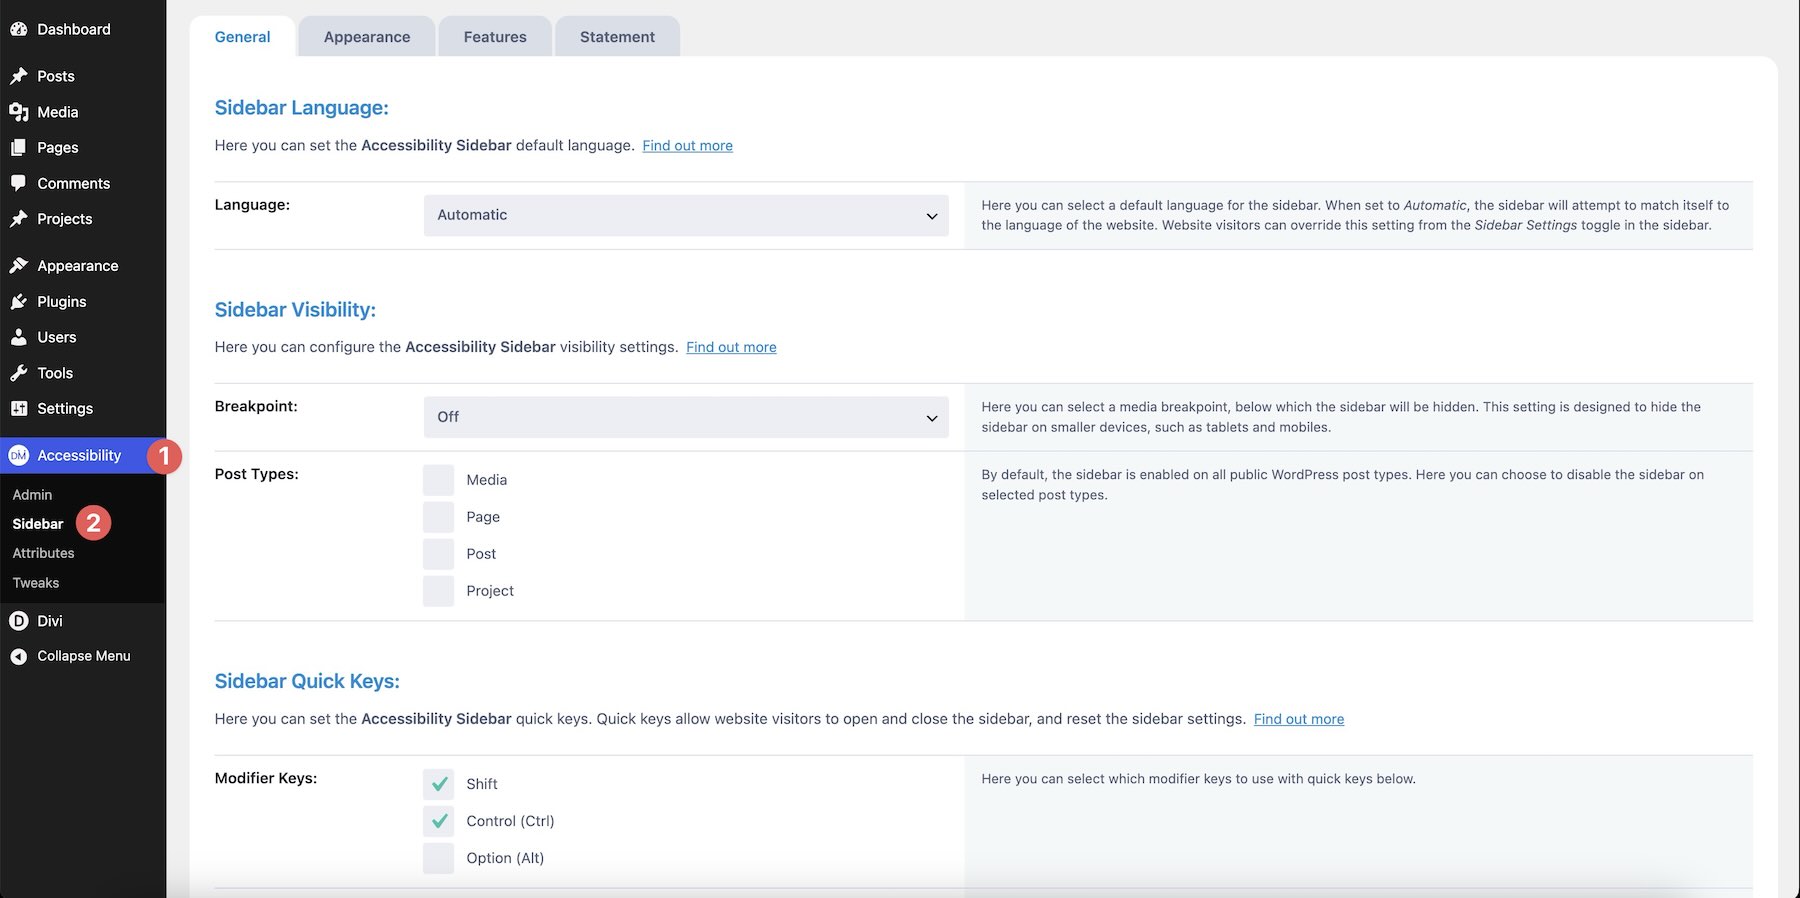Viewport: 1800px width, 898px height.
Task: Open the Tweaks submenu item
Action: 36,583
